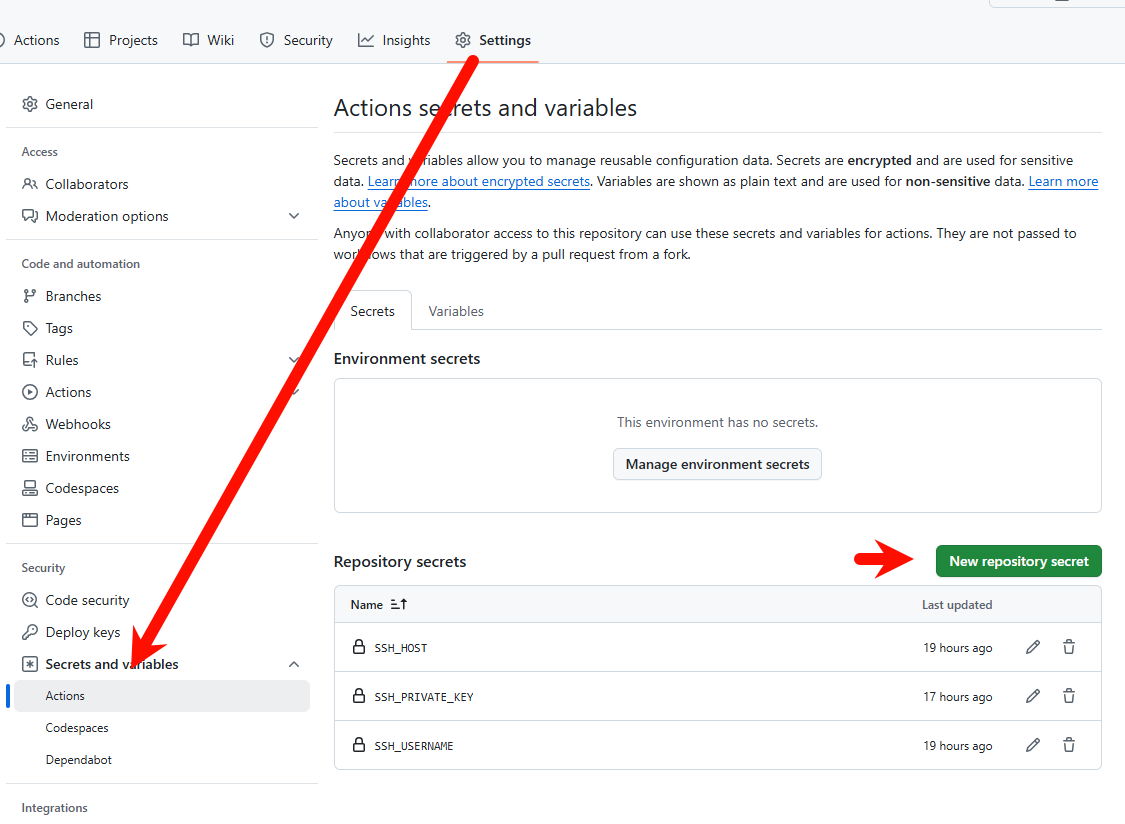Click the Last updated column header
1125x824 pixels.
[x=956, y=605]
